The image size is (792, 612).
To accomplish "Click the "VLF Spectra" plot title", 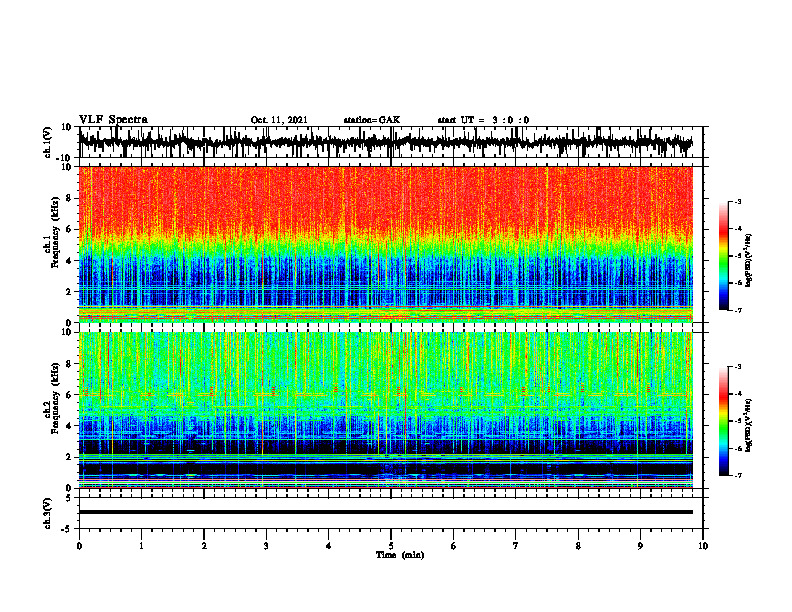I will (113, 119).
